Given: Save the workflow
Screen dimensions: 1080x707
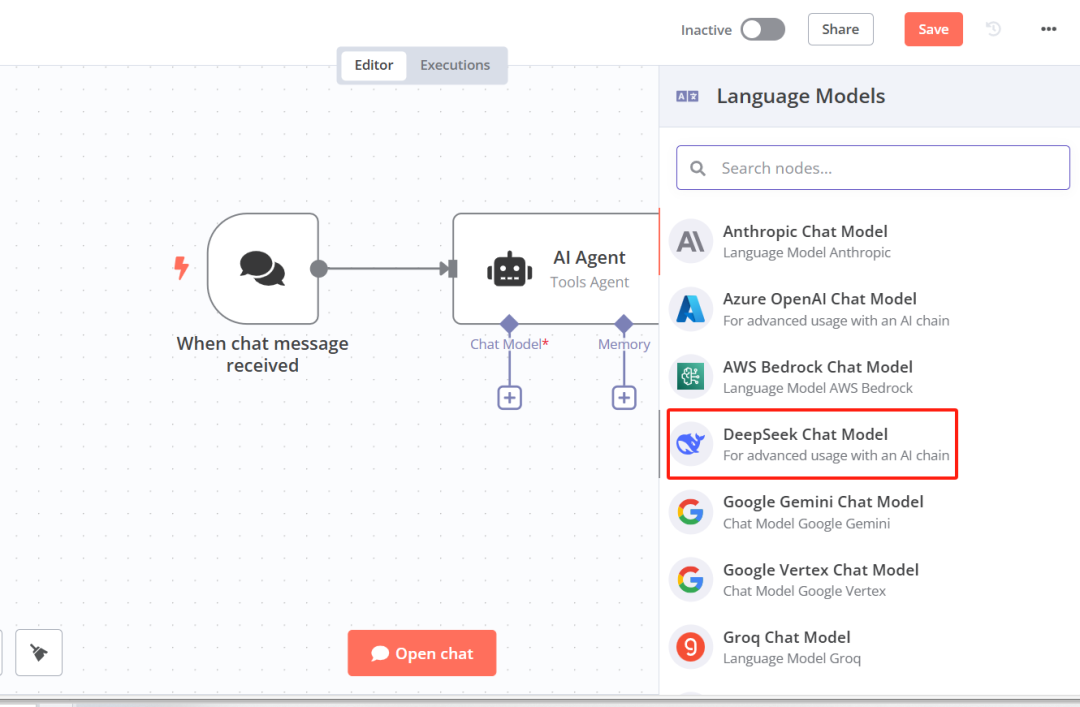Looking at the screenshot, I should tap(933, 30).
